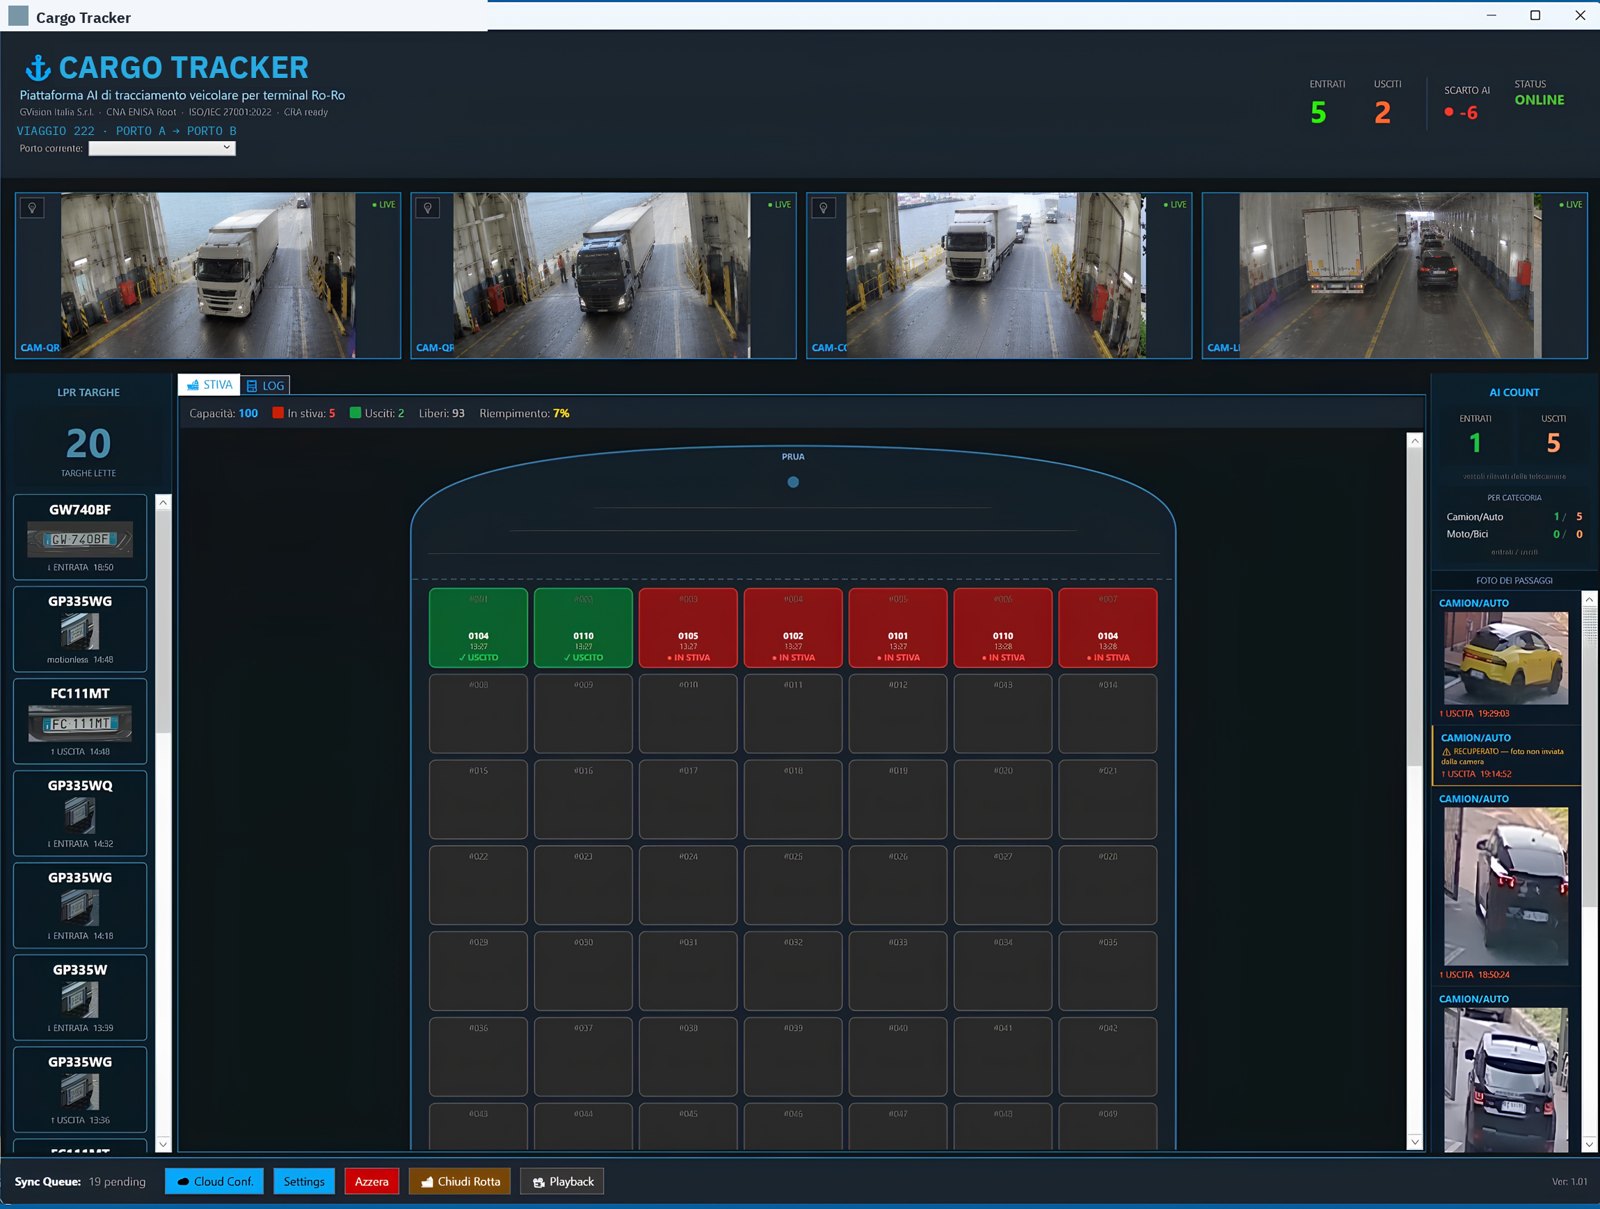Click the "19 pending" sync queue text

tap(117, 1182)
